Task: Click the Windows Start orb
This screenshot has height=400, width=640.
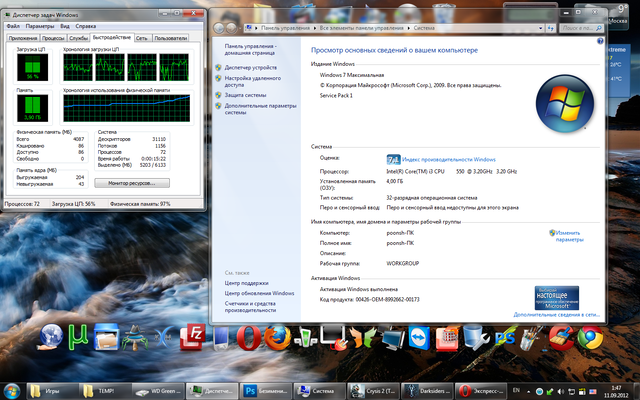Action: click(12, 389)
